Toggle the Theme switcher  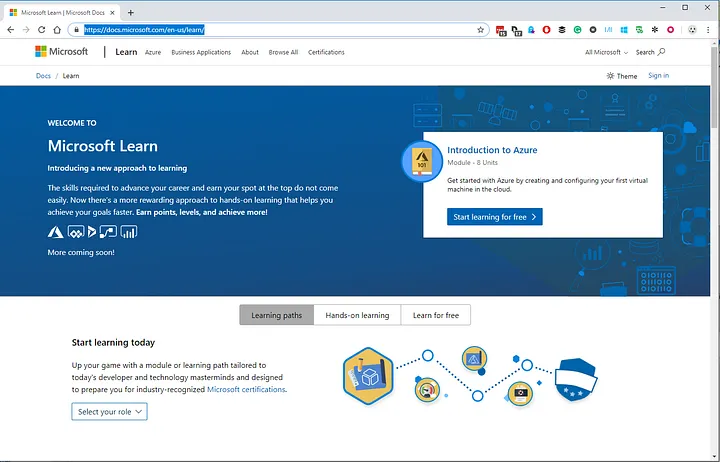tap(621, 76)
